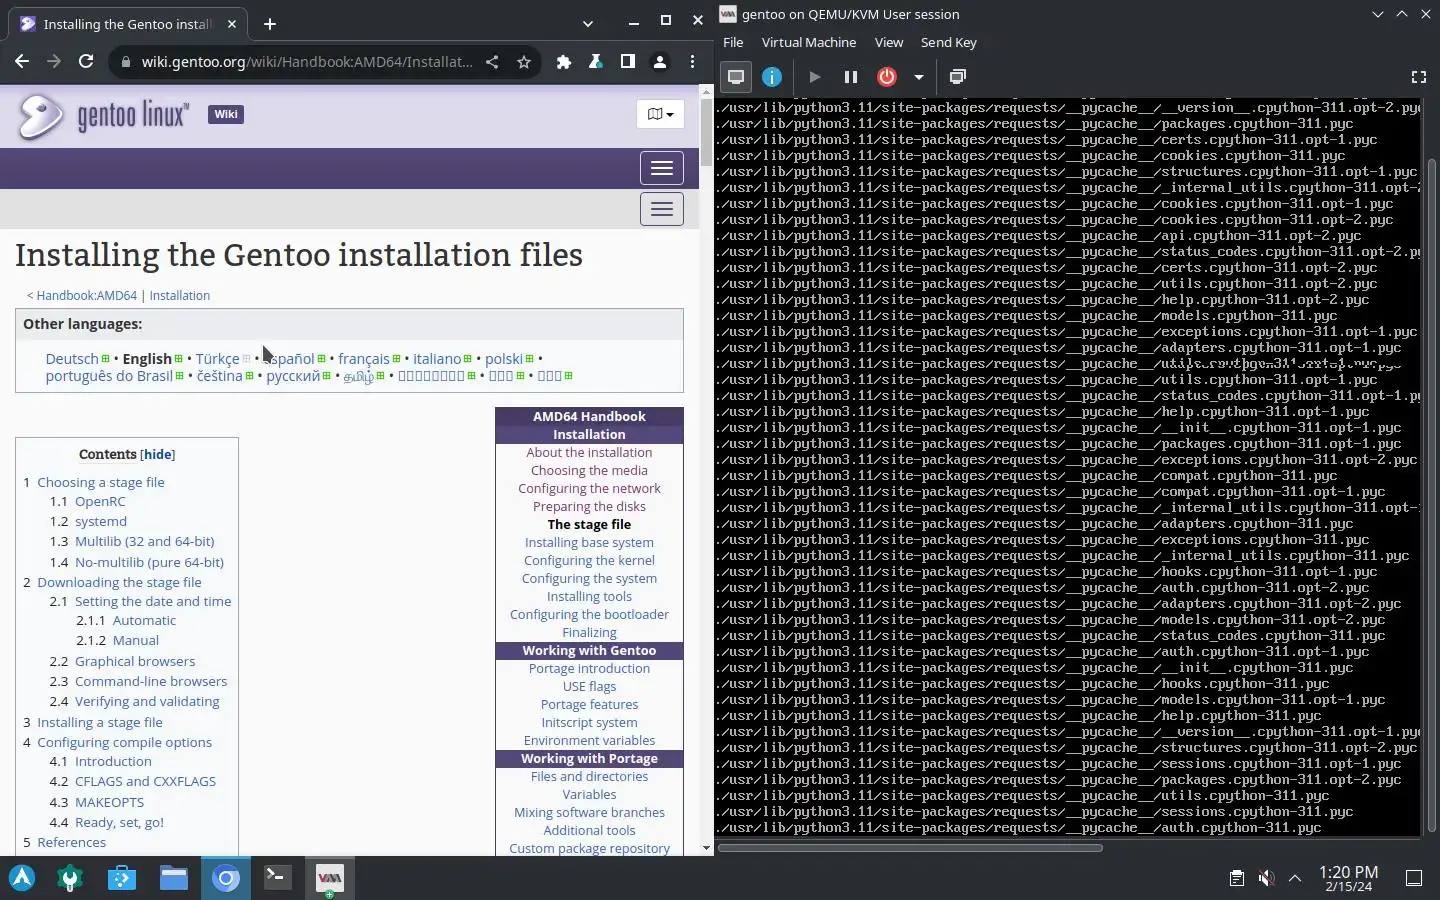Expand the purple bar hamburger menu
Screen dimensions: 1440x900
[x=662, y=168]
